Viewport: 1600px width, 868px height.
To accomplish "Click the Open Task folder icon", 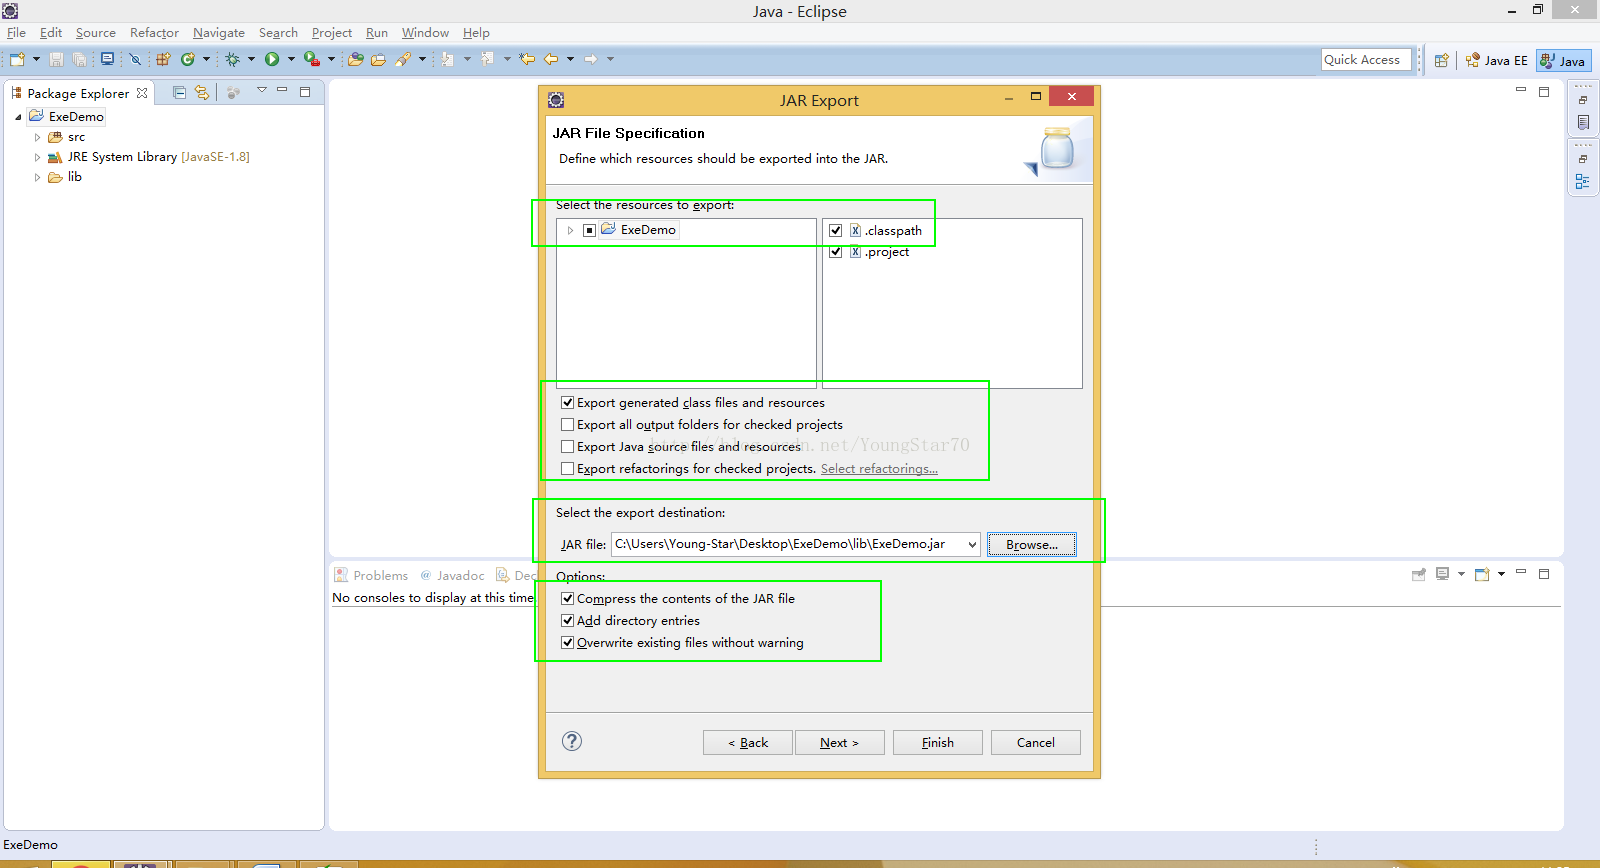I will tap(378, 59).
